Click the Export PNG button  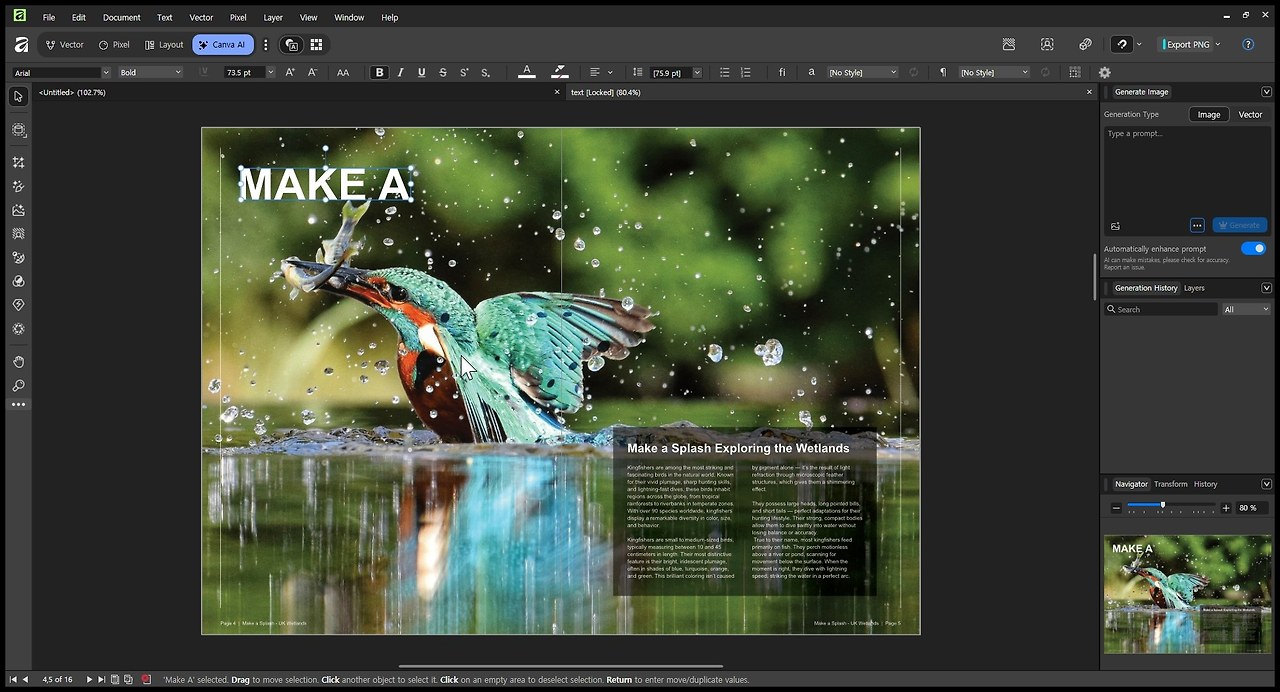[x=1190, y=45]
